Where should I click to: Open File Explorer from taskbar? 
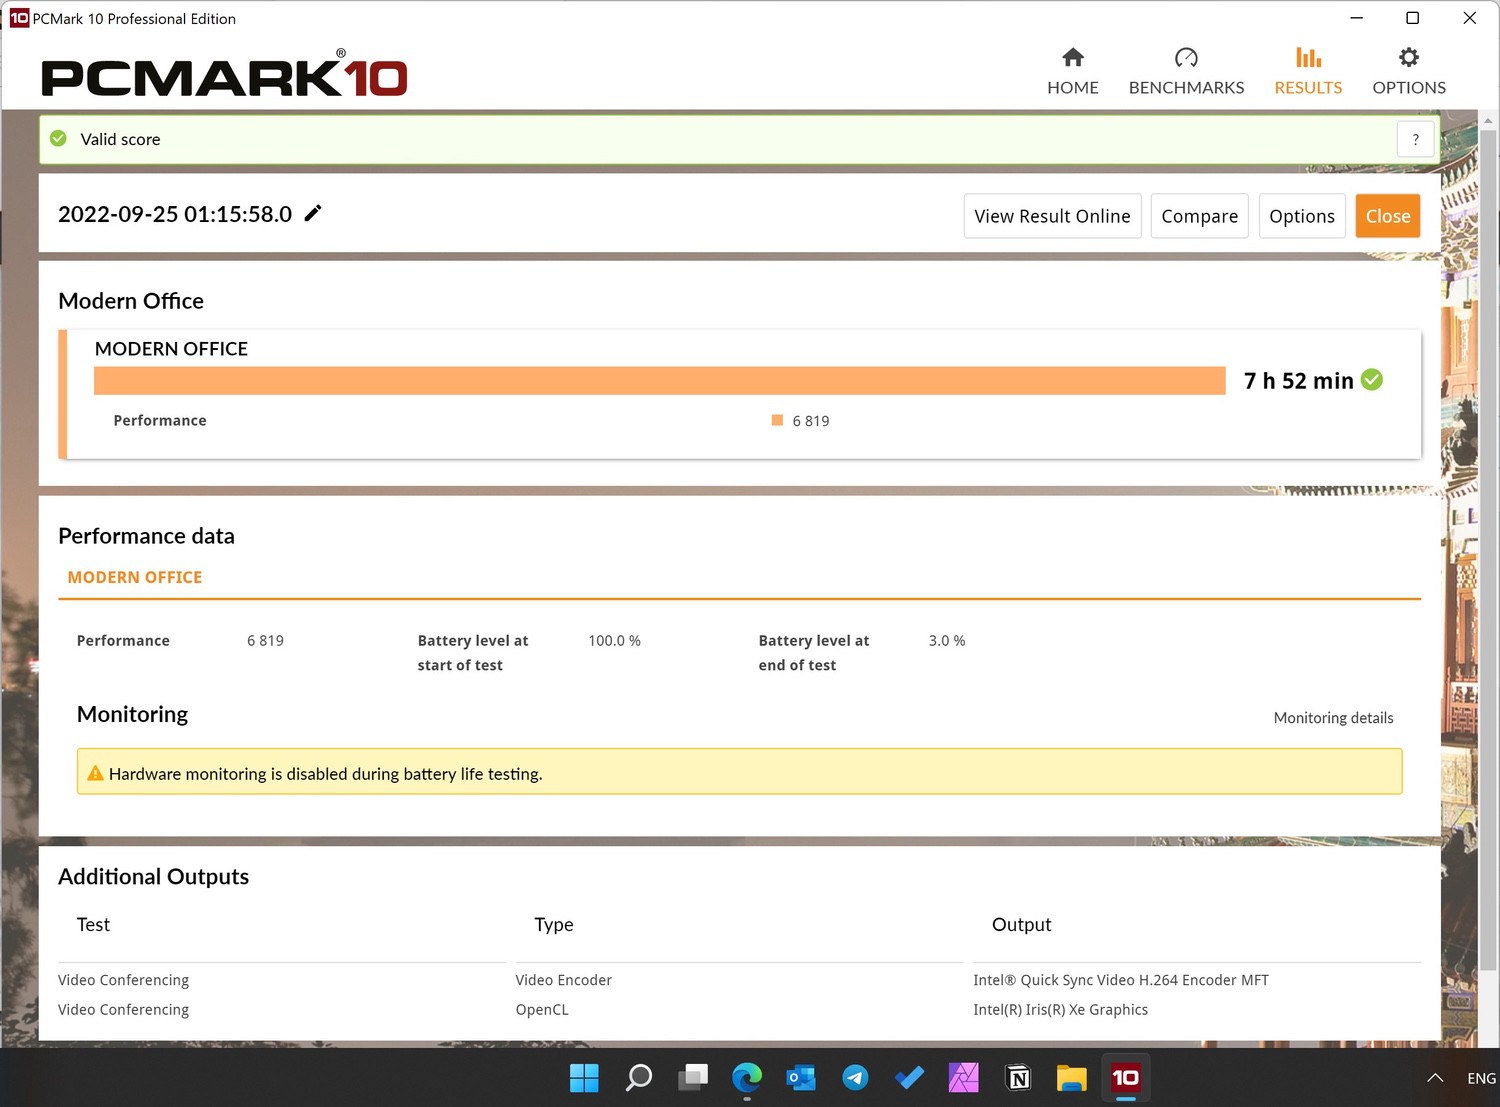point(1071,1078)
